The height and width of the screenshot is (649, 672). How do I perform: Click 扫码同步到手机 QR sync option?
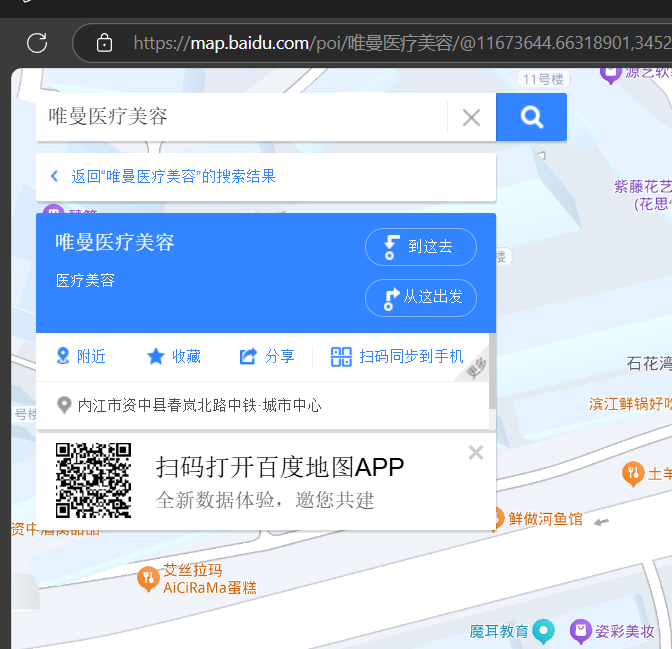[397, 356]
